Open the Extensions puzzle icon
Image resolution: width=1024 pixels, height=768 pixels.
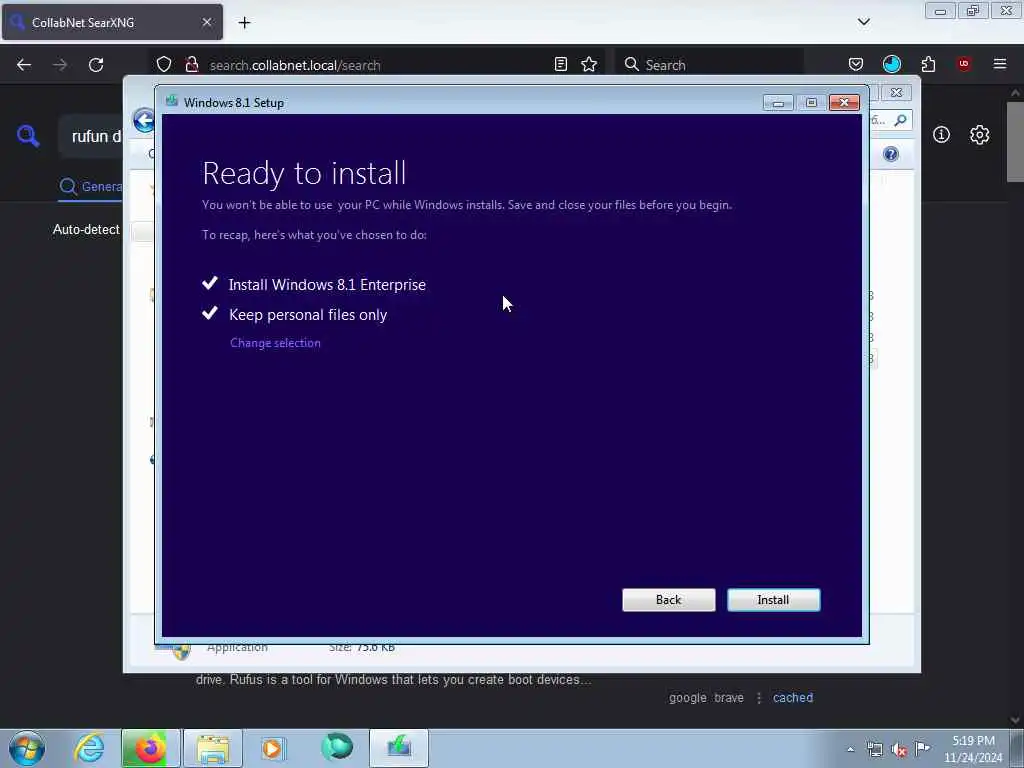coord(928,64)
